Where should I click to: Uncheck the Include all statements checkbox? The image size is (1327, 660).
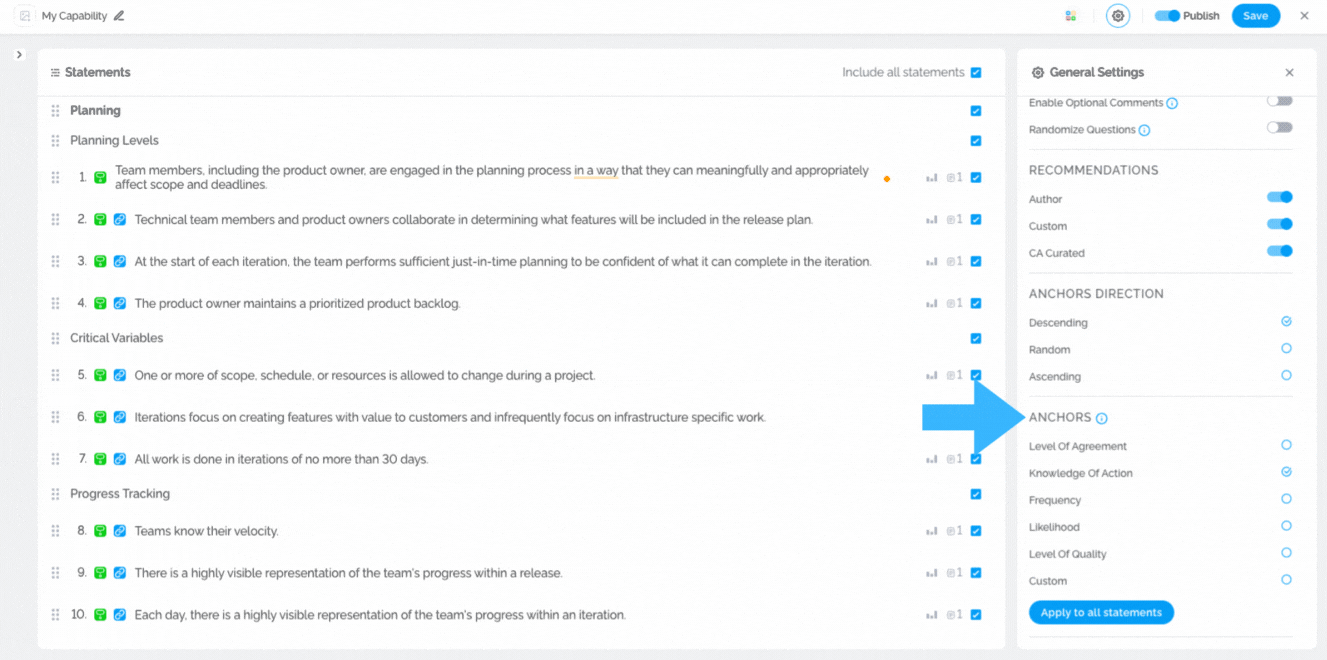coord(976,73)
